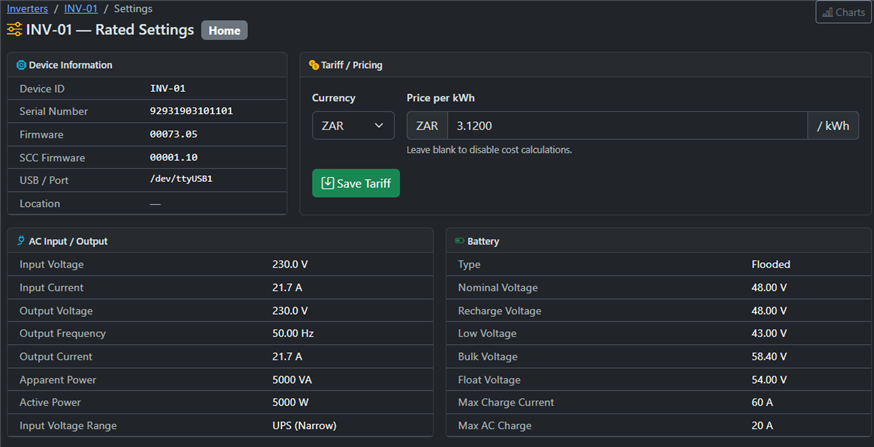
Task: Click the Price per kWh input field
Action: (x=627, y=125)
